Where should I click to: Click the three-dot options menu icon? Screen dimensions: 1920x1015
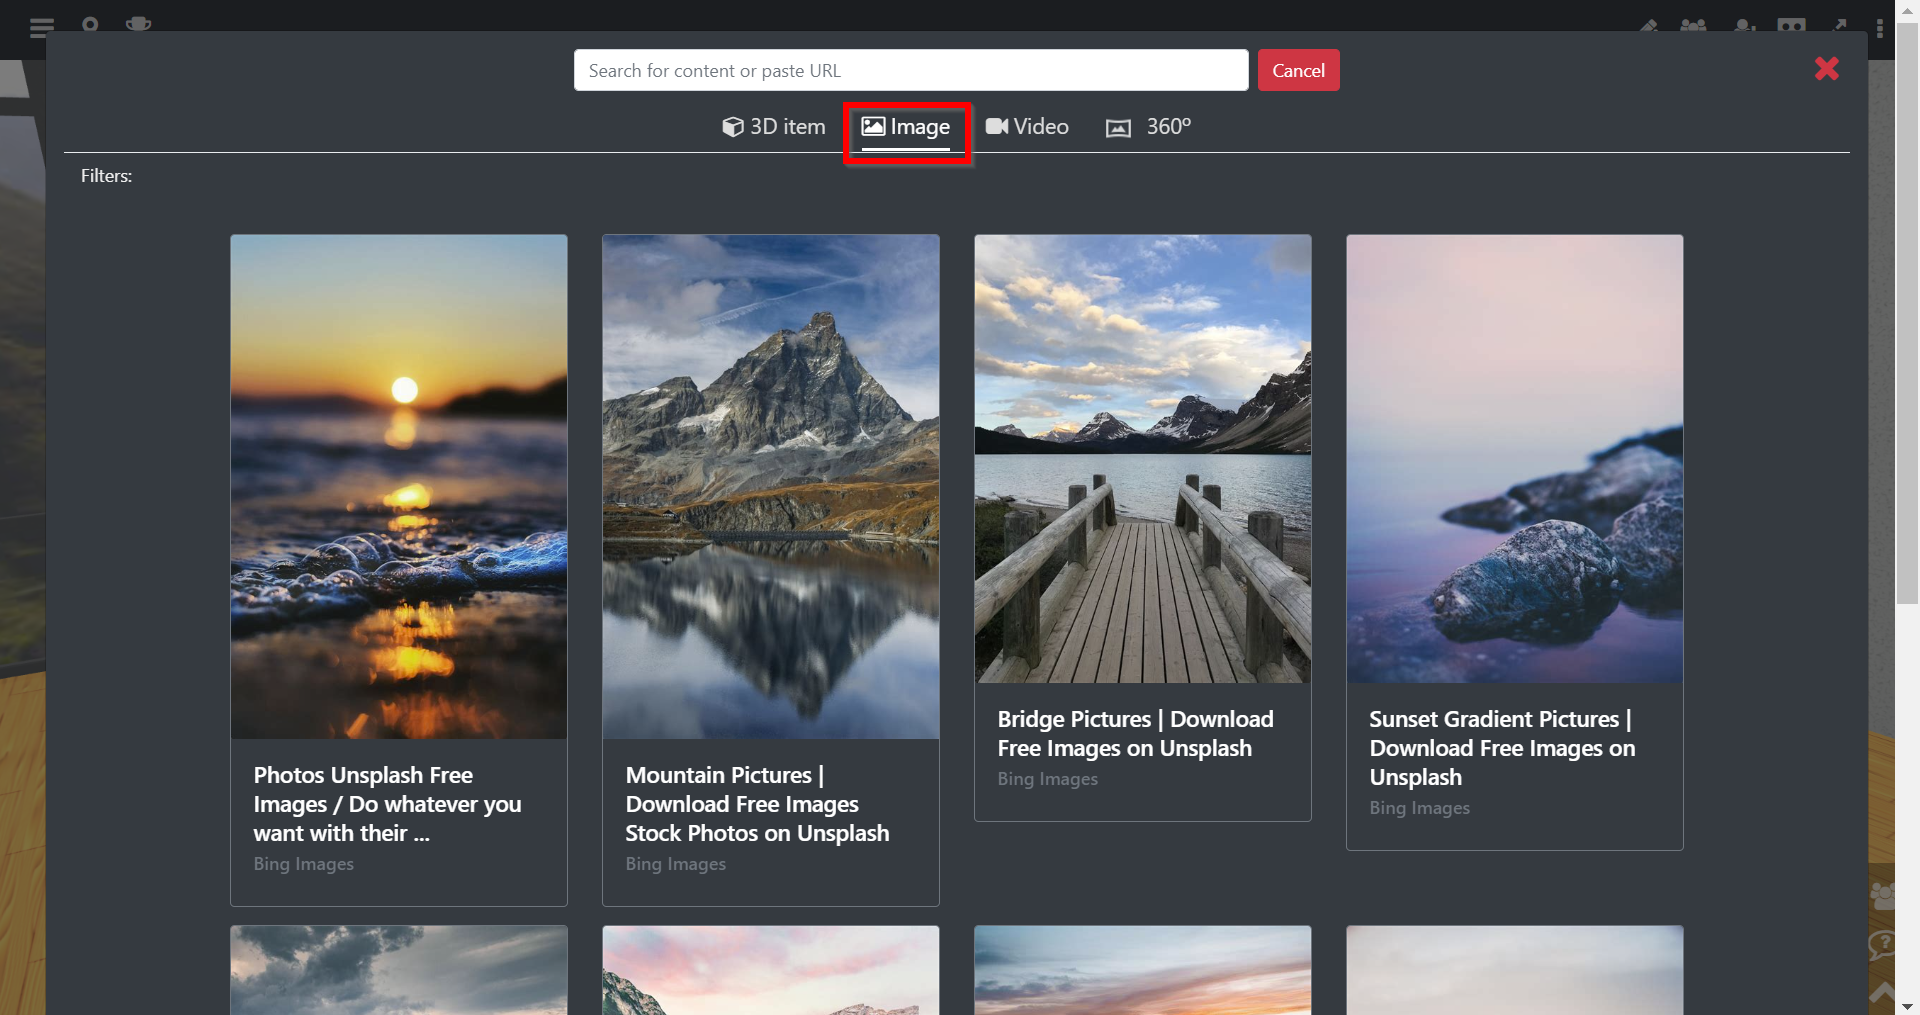1880,28
